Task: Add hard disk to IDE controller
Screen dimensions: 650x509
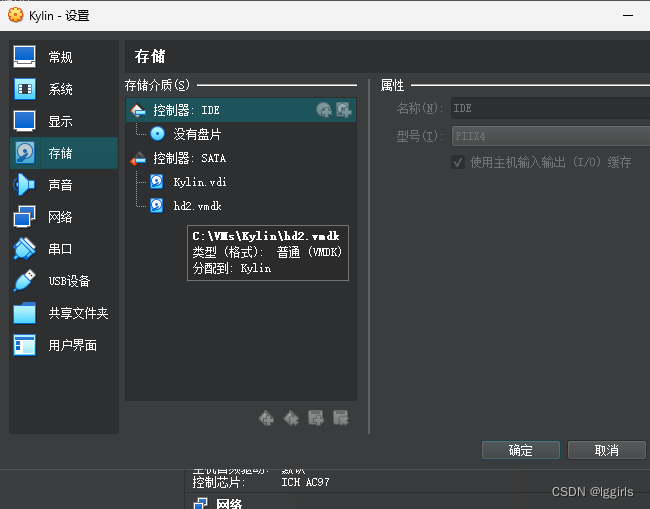Action: coord(344,110)
